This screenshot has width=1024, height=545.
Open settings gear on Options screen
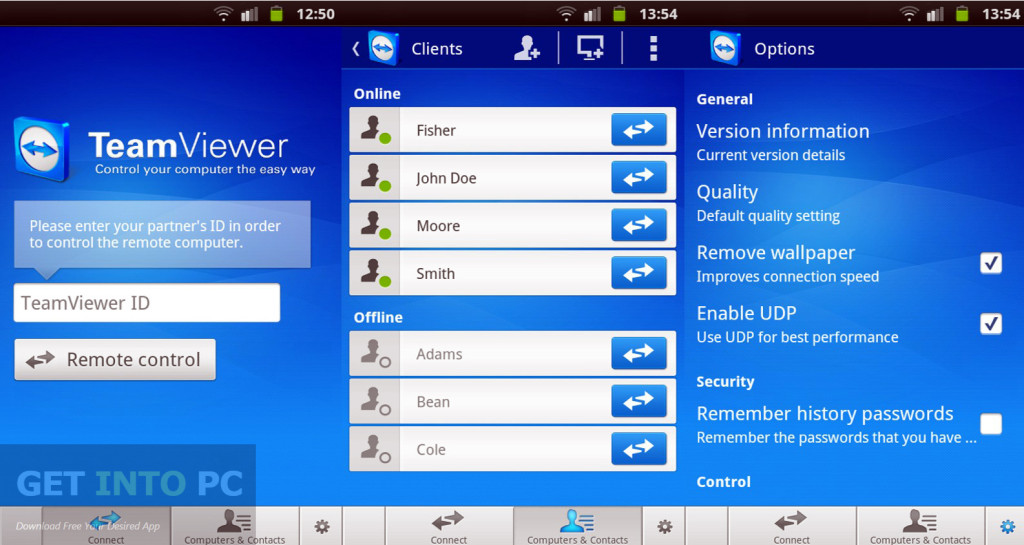(1006, 526)
